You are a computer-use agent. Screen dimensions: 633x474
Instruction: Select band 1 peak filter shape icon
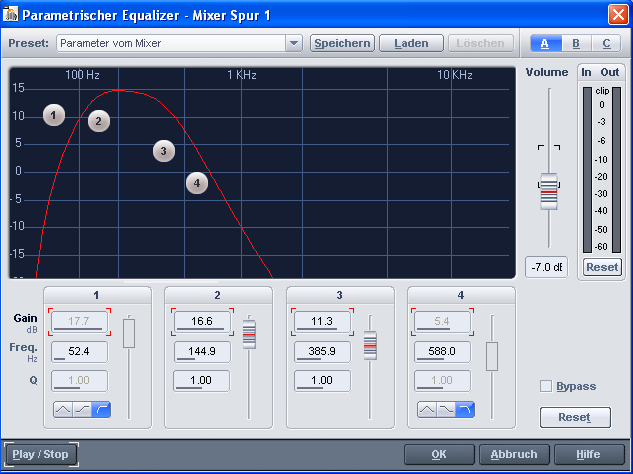tap(63, 410)
